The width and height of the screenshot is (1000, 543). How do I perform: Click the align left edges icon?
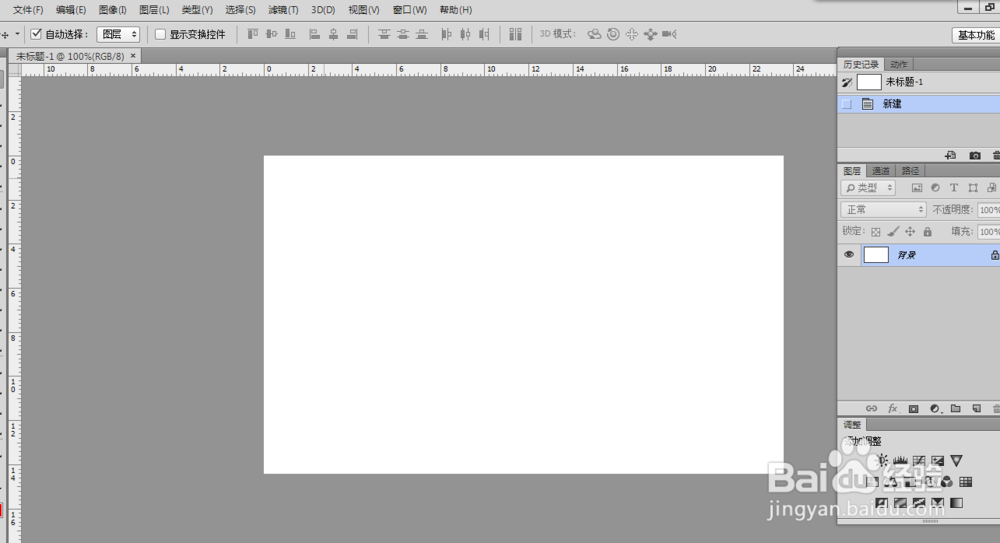click(314, 34)
